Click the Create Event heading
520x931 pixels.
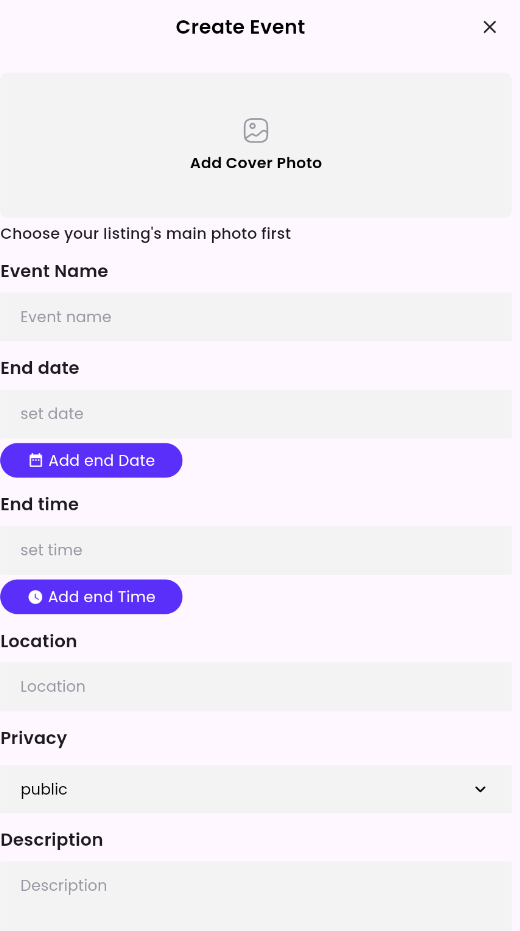[240, 27]
